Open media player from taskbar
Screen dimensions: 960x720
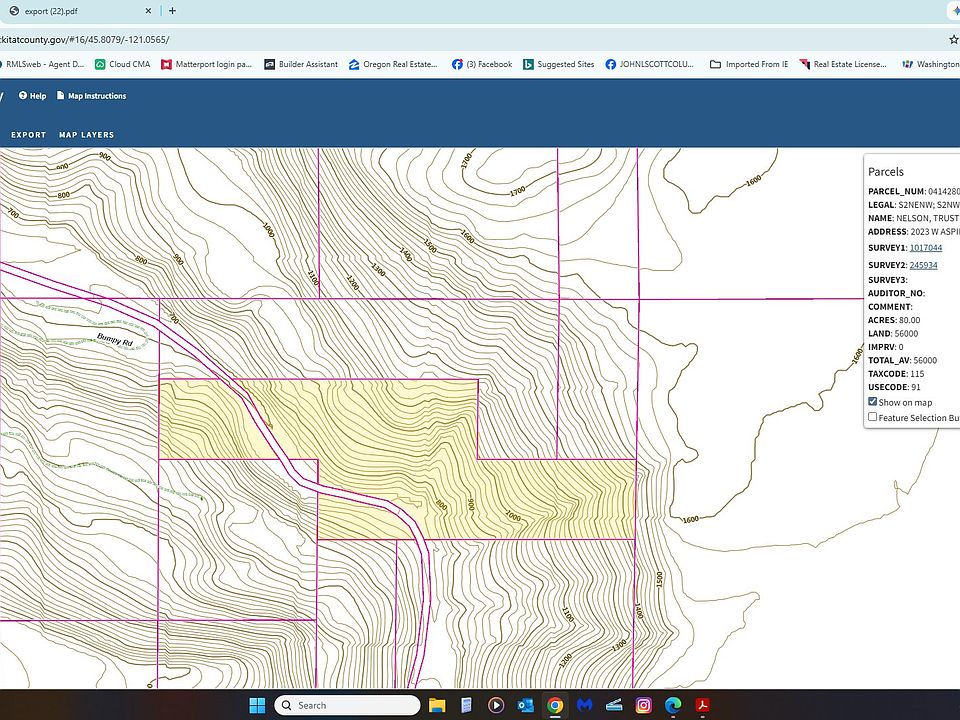coord(495,705)
